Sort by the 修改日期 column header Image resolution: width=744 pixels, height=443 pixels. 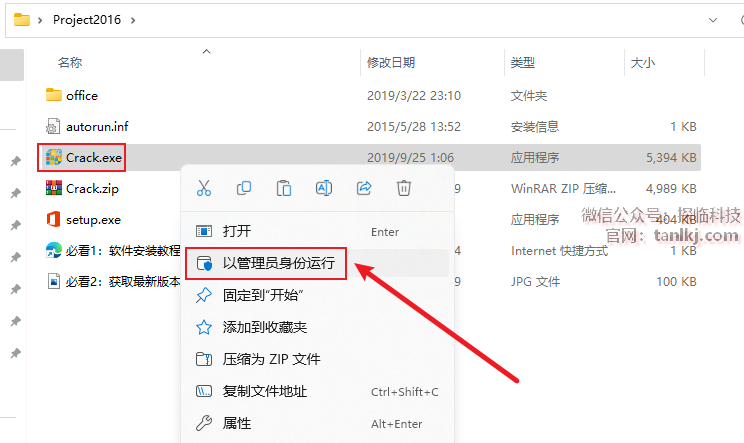pyautogui.click(x=391, y=62)
